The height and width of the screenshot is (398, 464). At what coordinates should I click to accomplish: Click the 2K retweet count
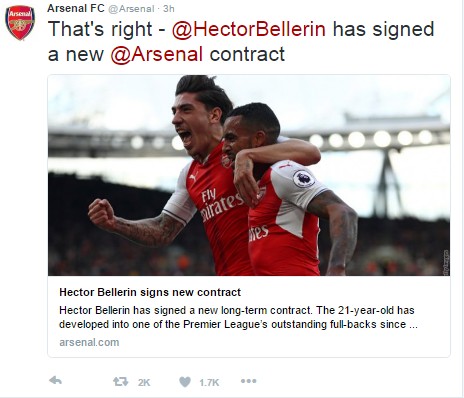click(144, 382)
